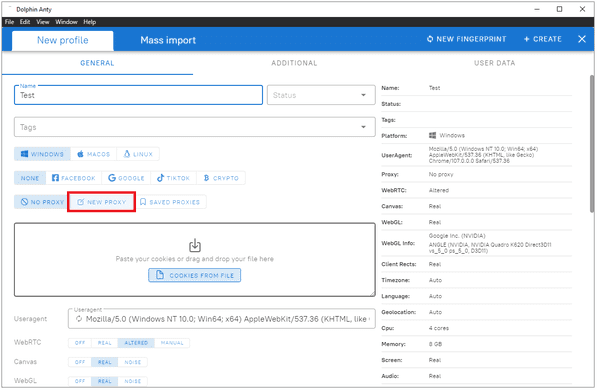Screen dimensions: 597x391
Task: Set WebGL to Real
Action: tap(105, 381)
